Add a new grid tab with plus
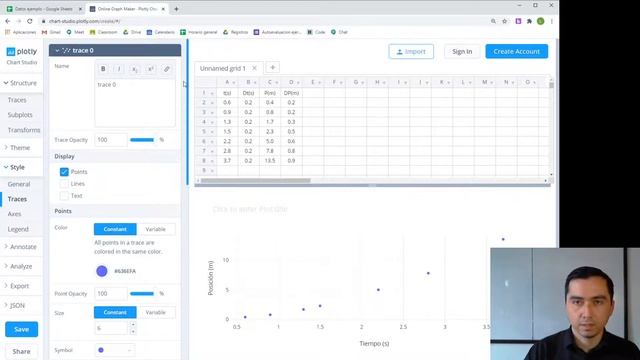 (273, 67)
